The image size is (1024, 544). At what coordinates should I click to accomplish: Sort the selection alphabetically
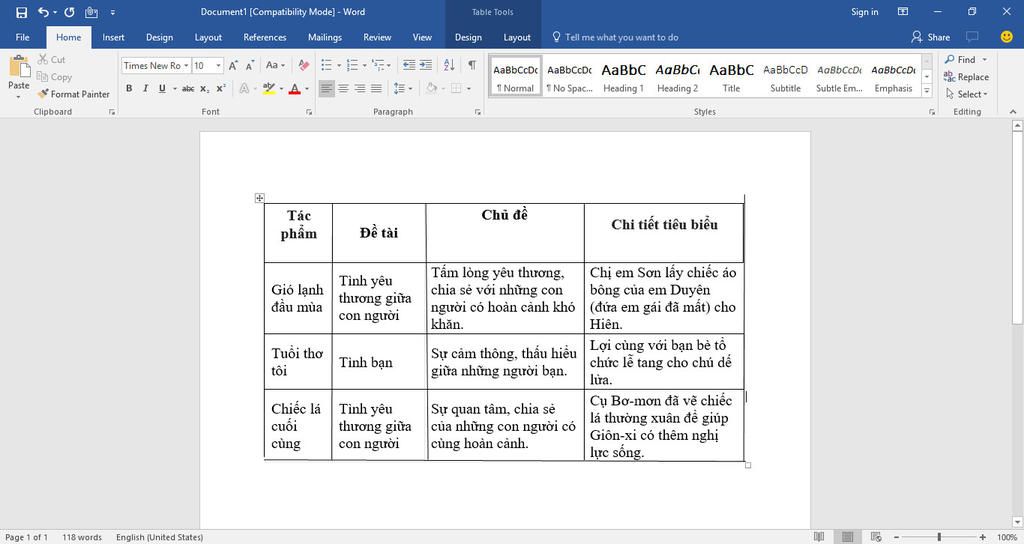pos(449,65)
